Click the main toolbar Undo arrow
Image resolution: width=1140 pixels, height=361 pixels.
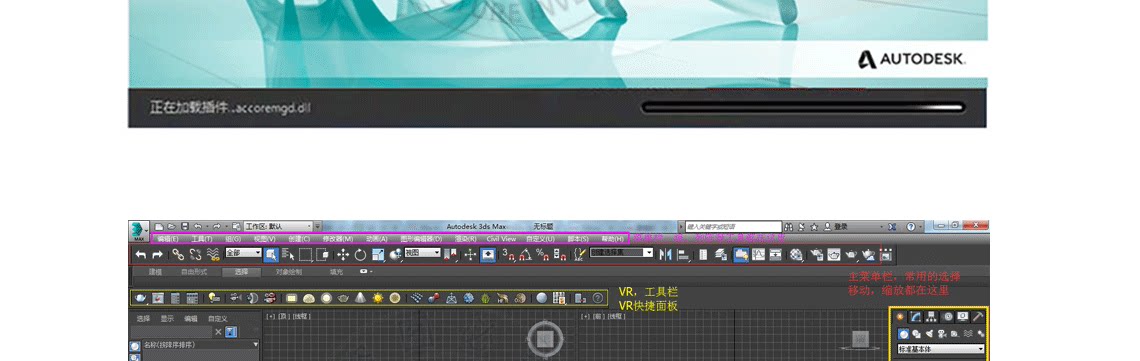[x=140, y=254]
